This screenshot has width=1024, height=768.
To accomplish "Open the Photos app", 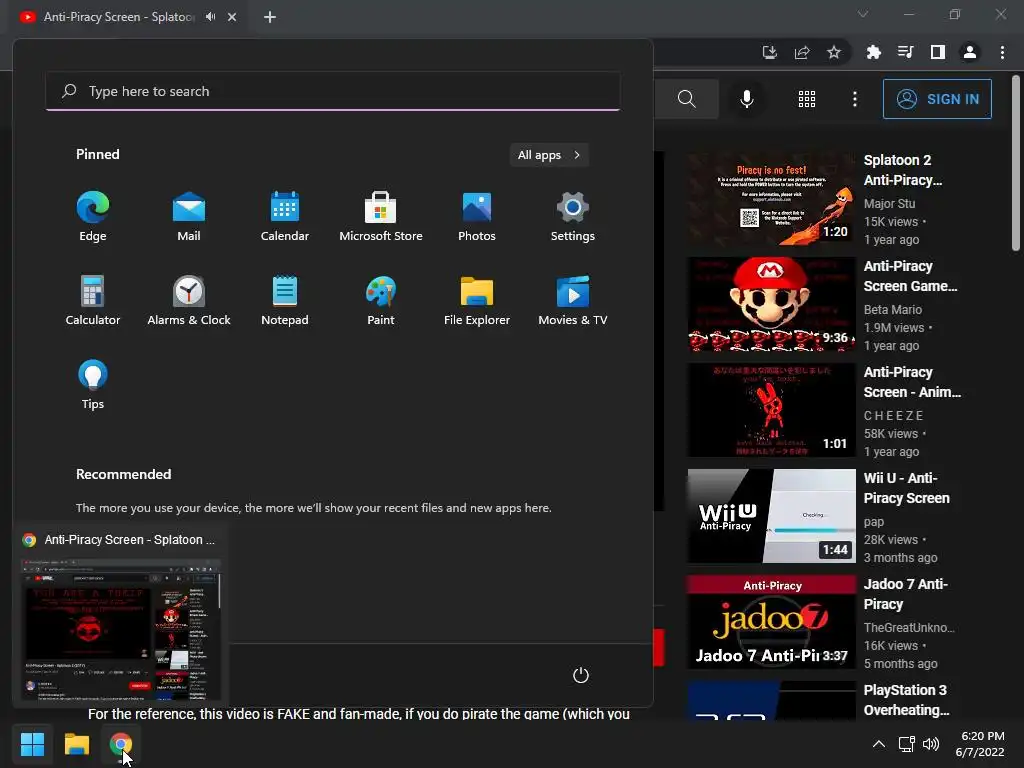I will pyautogui.click(x=477, y=216).
